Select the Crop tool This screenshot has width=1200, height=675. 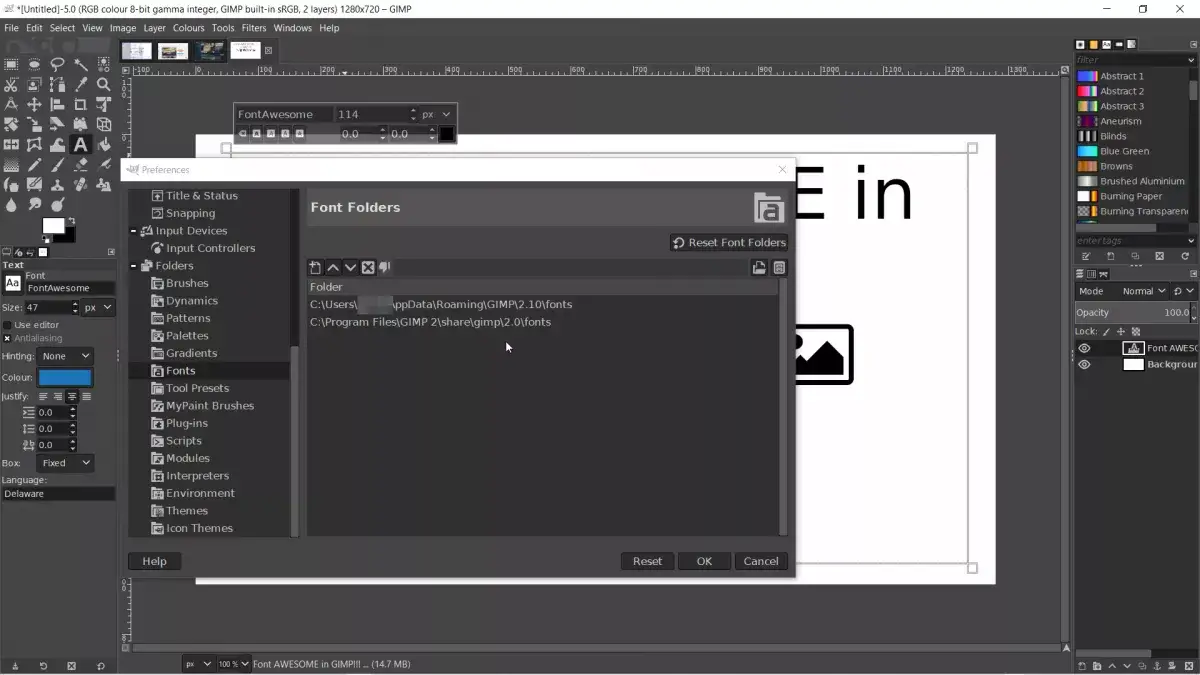(x=81, y=104)
